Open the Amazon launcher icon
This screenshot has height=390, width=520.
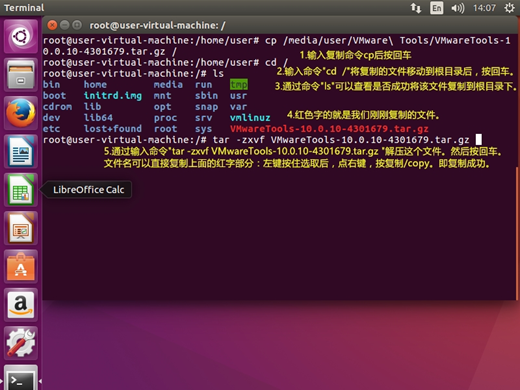(x=21, y=305)
